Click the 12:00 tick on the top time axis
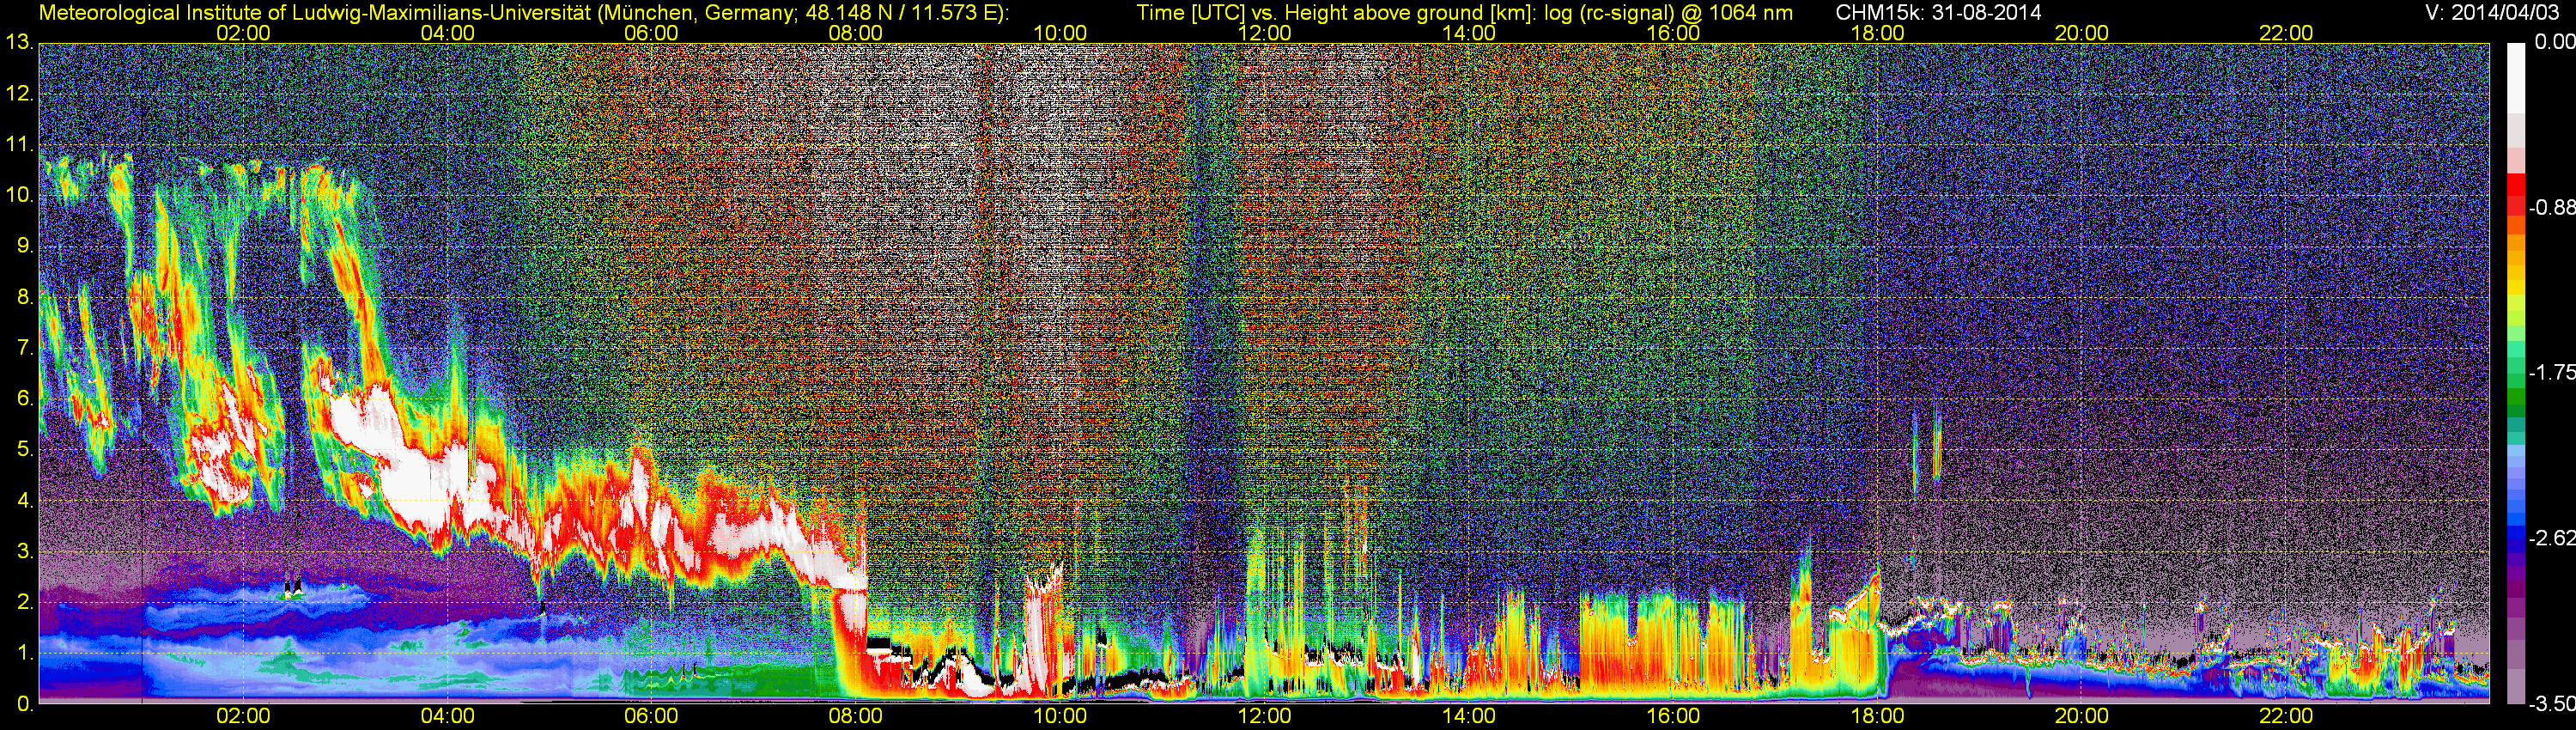 1264,33
